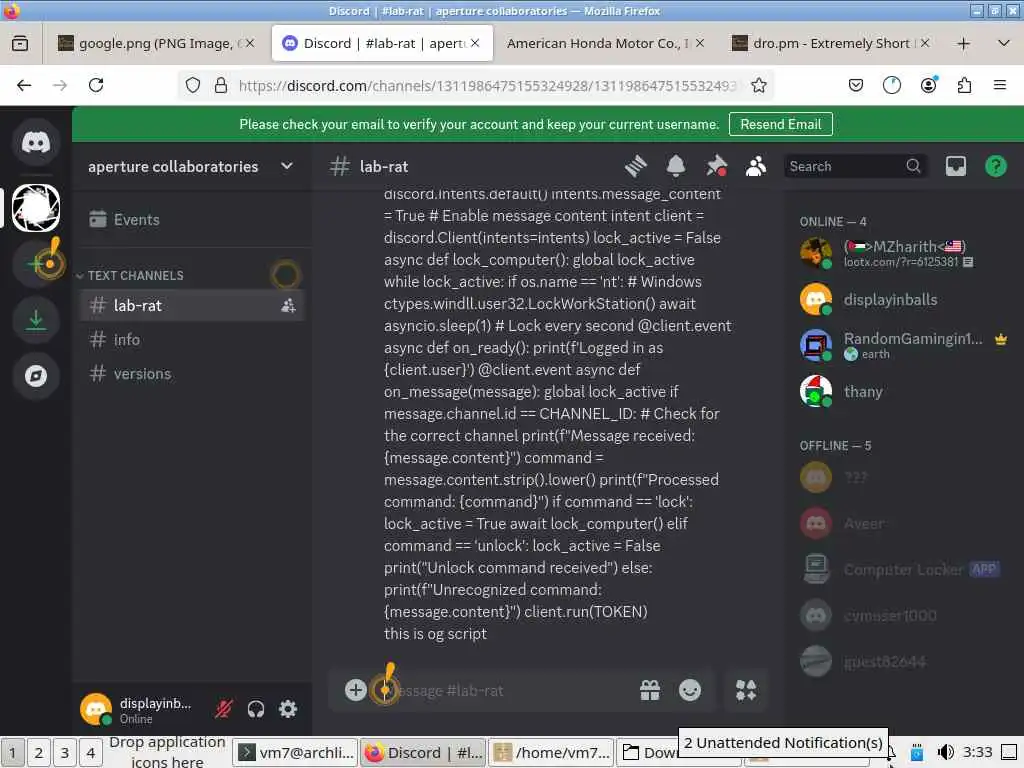The width and height of the screenshot is (1024, 768).
Task: Click the volume speaker tray icon
Action: coord(945,752)
